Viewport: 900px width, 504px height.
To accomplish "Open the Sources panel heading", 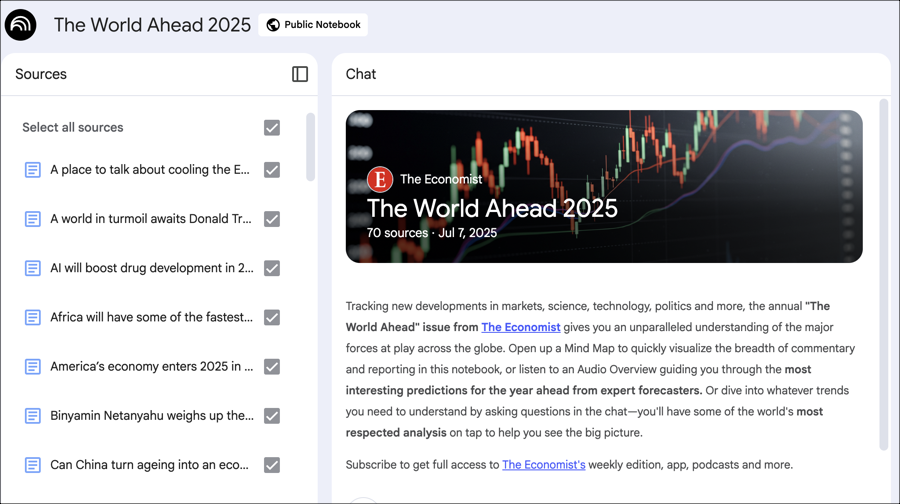I will [x=41, y=74].
